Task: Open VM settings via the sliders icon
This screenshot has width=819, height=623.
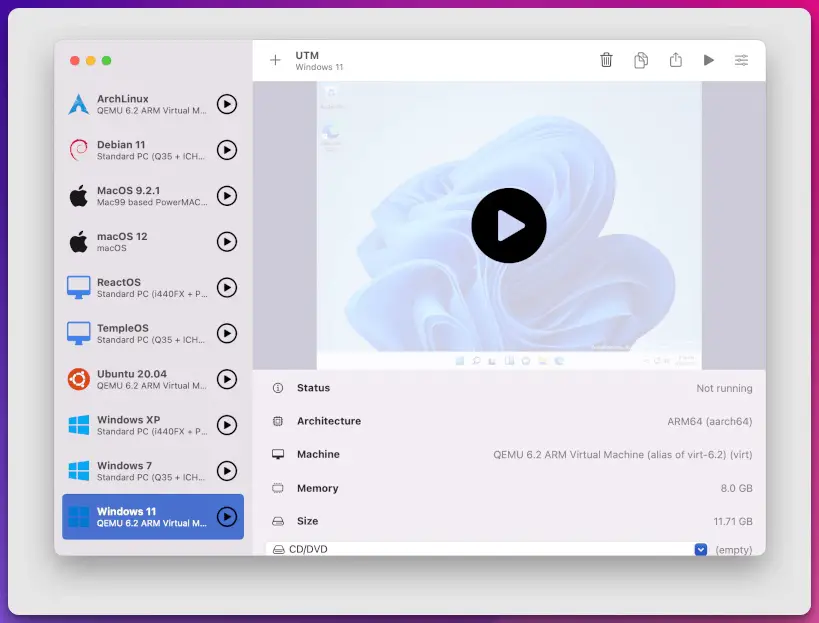Action: coord(741,60)
